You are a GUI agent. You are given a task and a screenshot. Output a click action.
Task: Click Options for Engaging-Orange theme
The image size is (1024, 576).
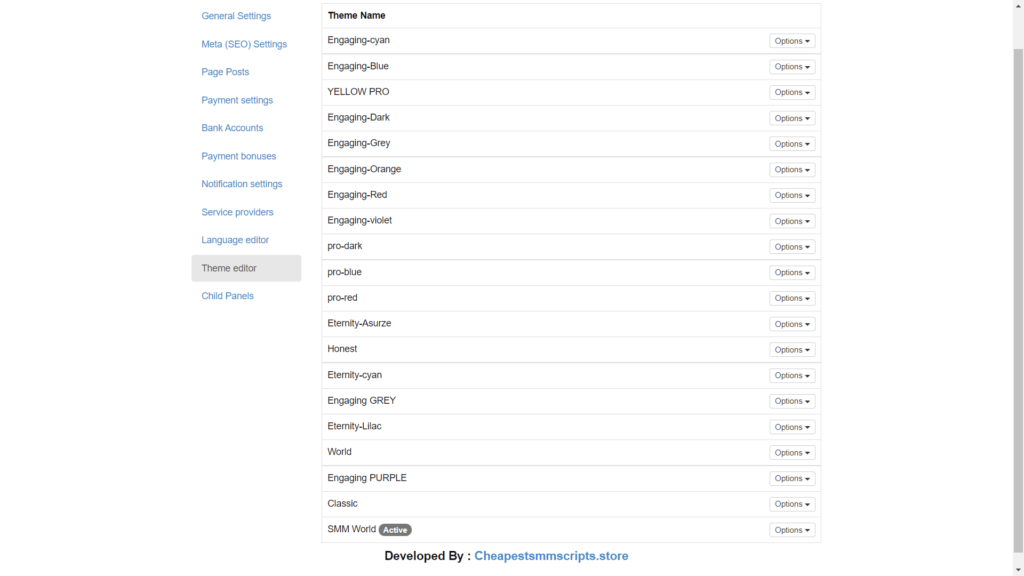792,170
